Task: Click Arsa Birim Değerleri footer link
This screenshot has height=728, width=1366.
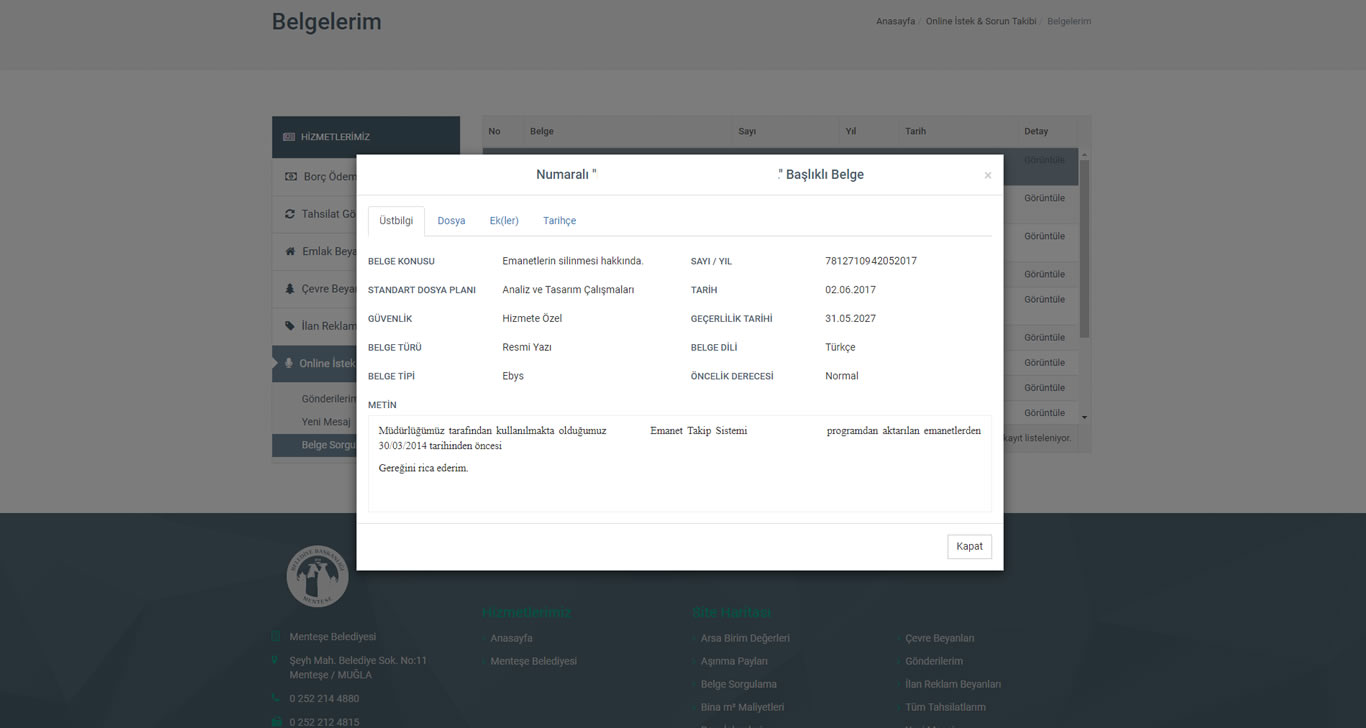Action: (745, 638)
